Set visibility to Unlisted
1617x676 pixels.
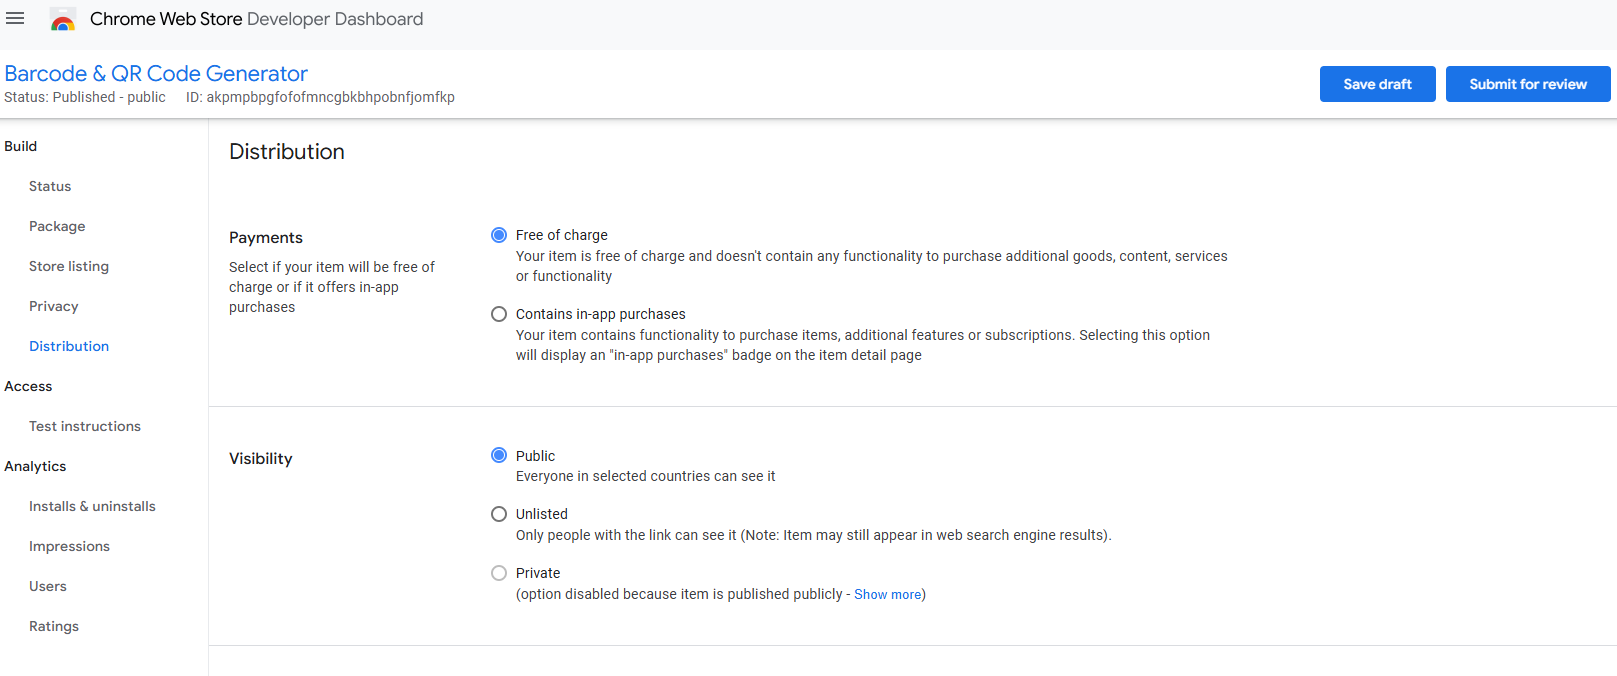(499, 514)
